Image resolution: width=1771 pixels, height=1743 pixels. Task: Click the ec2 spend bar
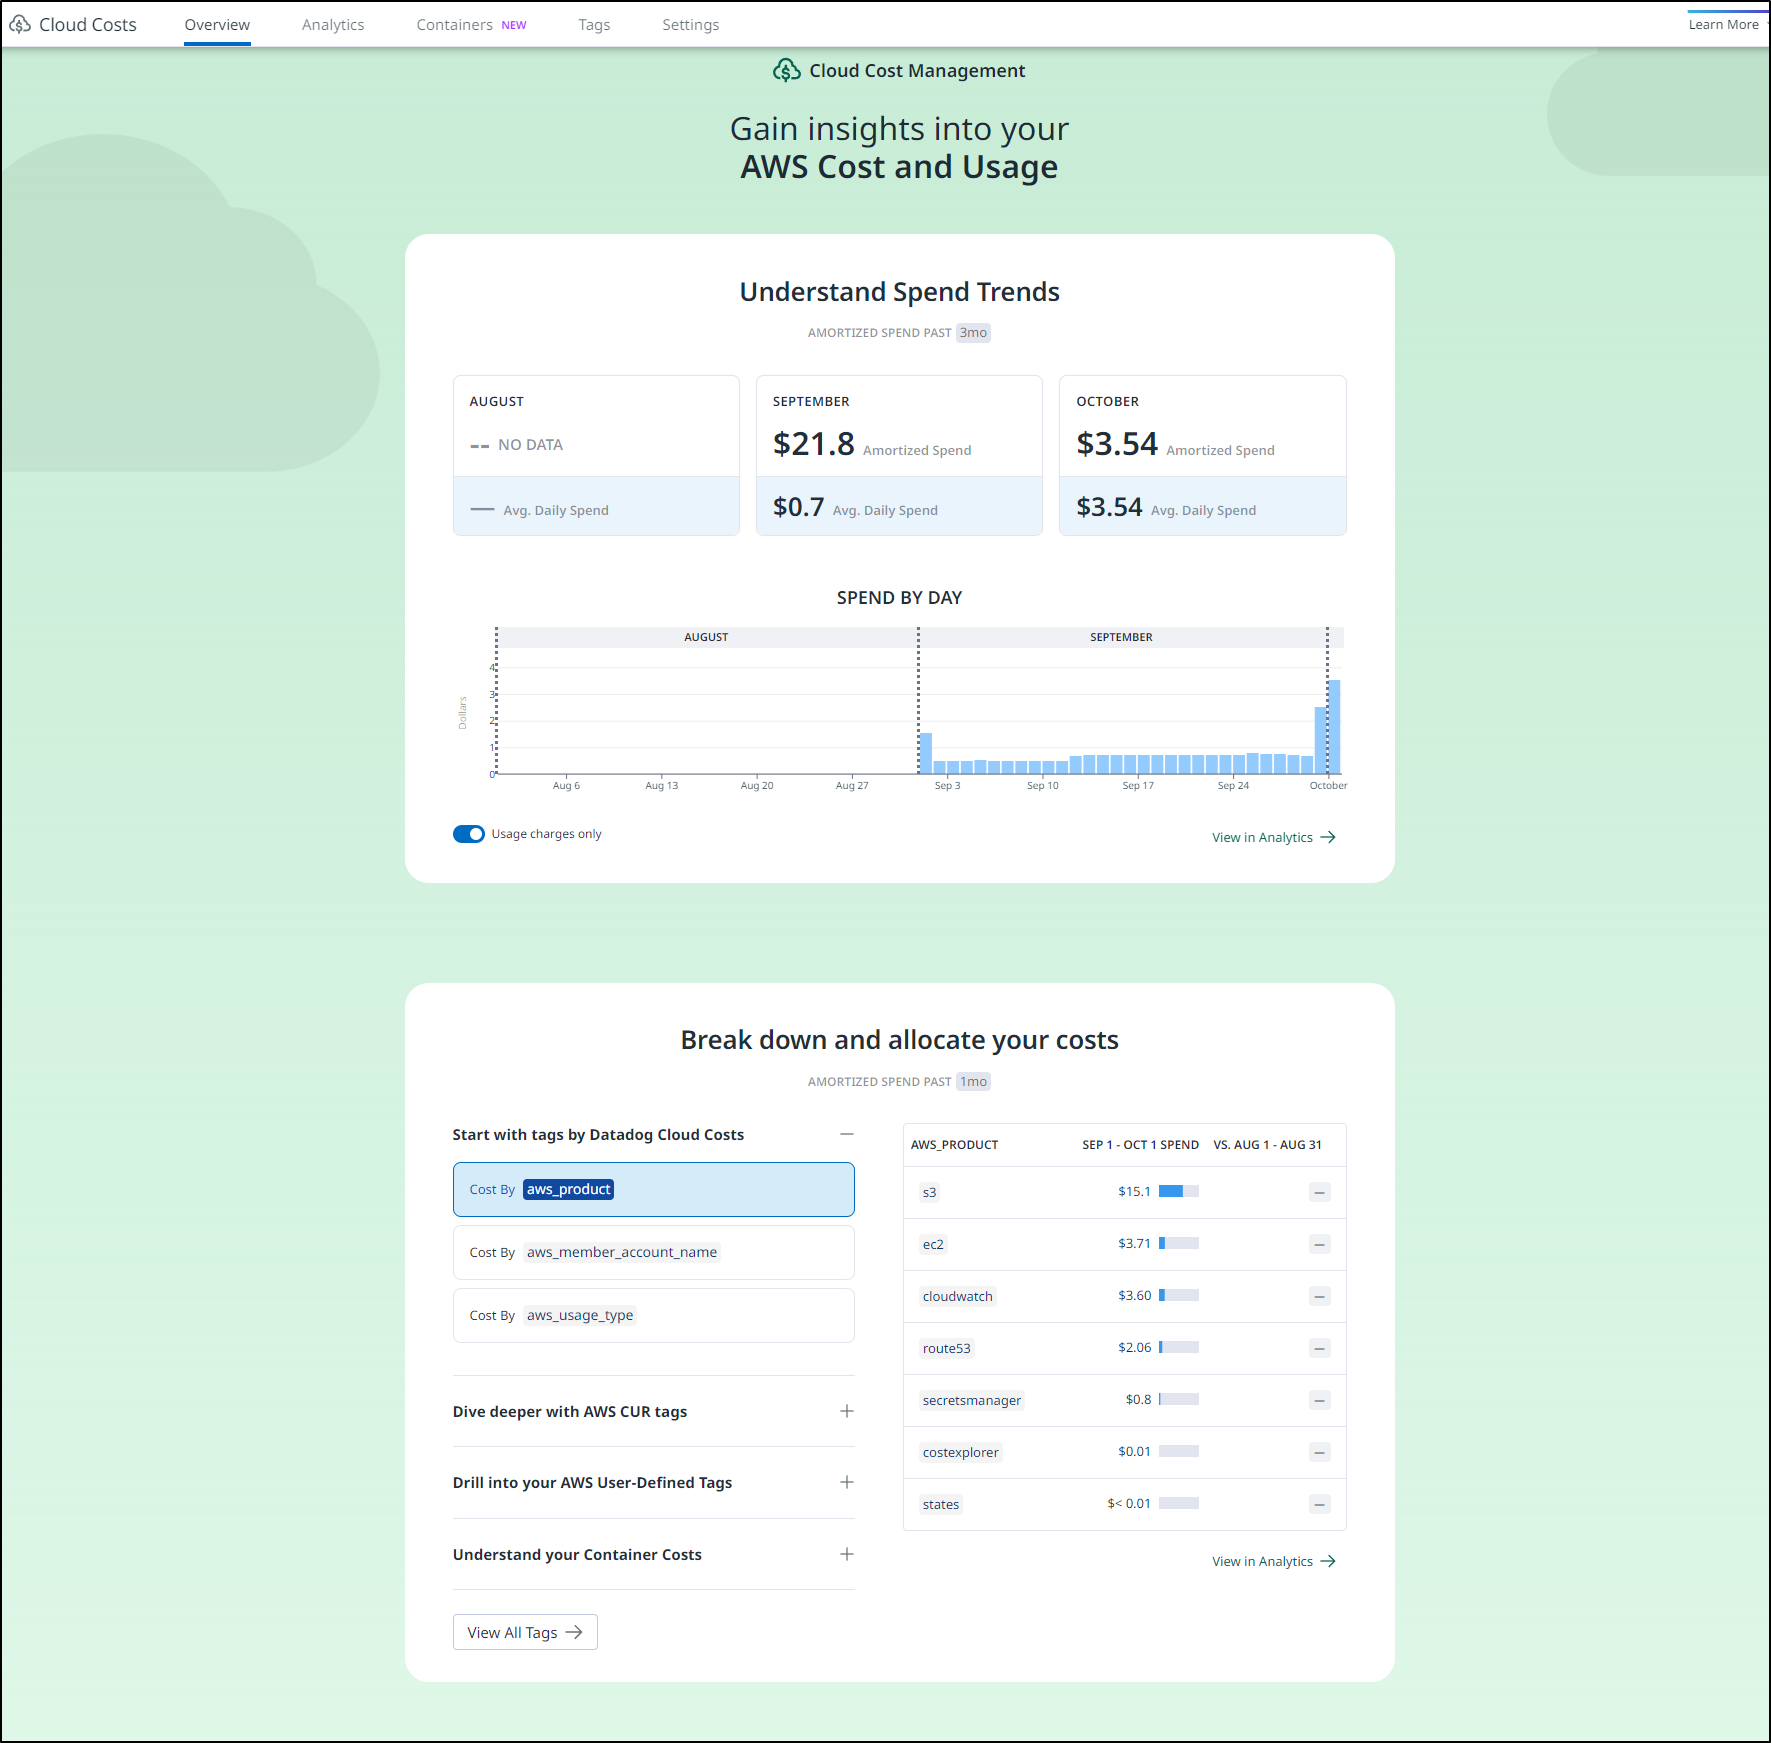[1179, 1244]
